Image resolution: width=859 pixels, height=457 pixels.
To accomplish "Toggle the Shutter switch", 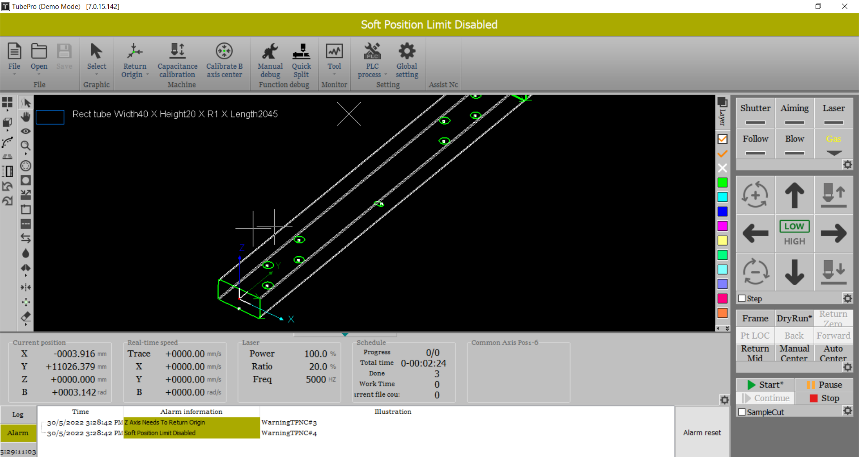I will click(755, 115).
